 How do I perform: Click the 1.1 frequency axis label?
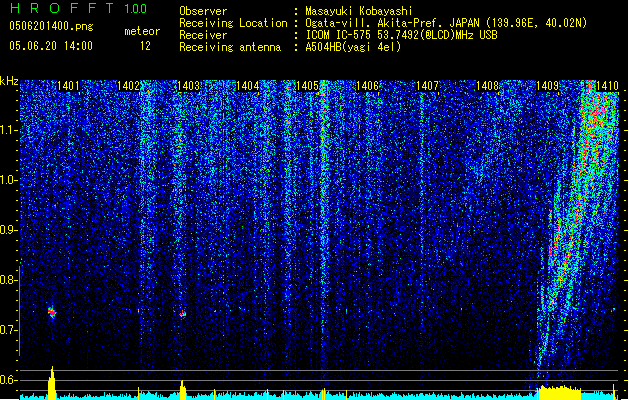click(9, 130)
